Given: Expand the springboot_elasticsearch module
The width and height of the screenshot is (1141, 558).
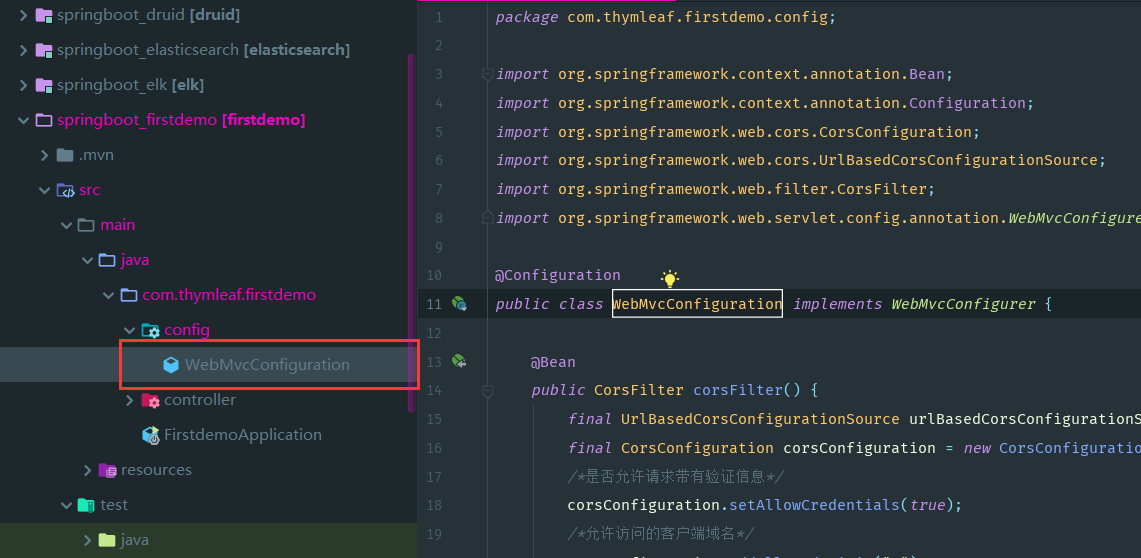Looking at the screenshot, I should click(23, 50).
